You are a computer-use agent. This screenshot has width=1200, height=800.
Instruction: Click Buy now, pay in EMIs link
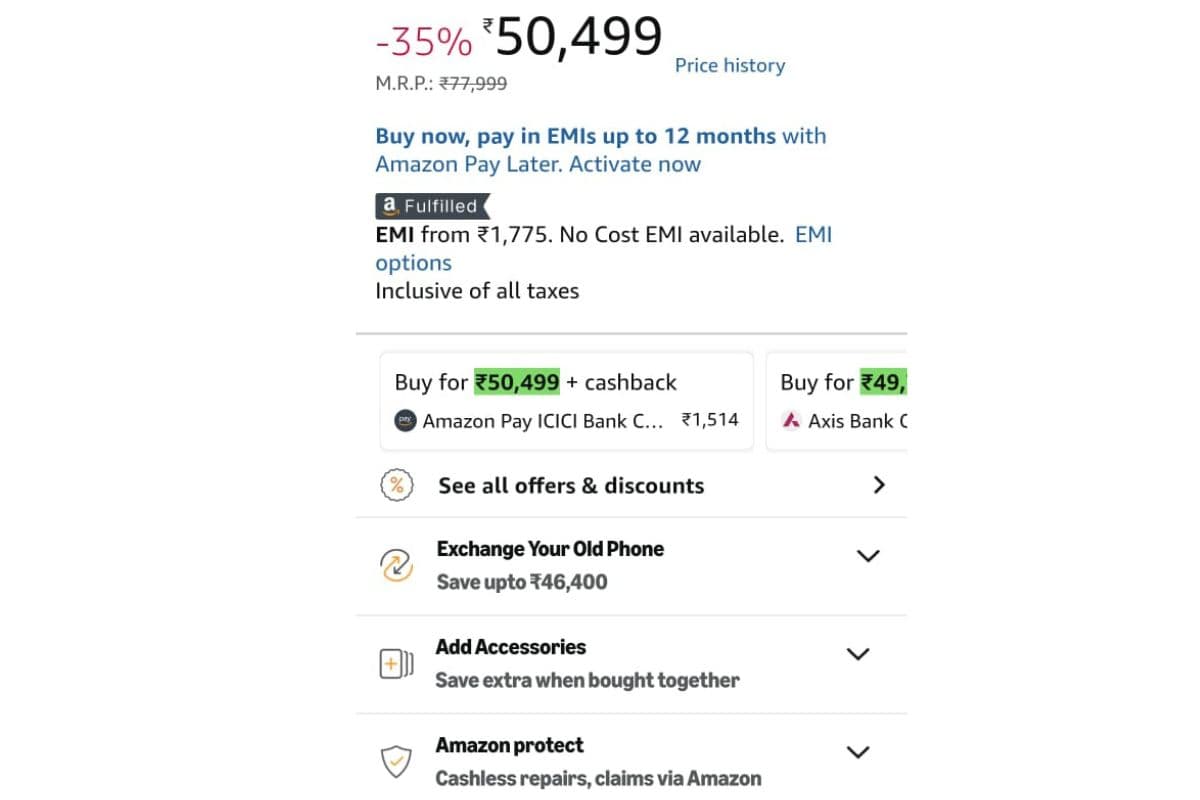click(x=575, y=136)
